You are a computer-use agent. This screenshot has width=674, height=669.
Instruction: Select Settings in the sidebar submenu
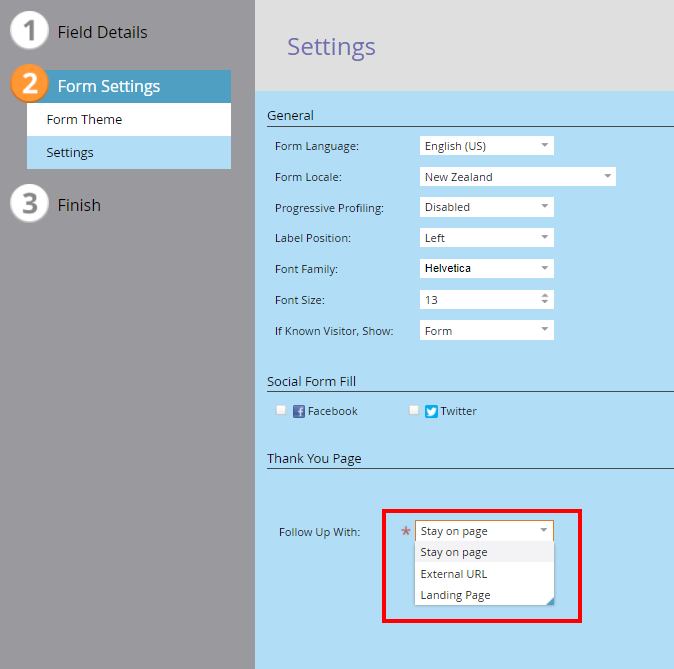[70, 153]
